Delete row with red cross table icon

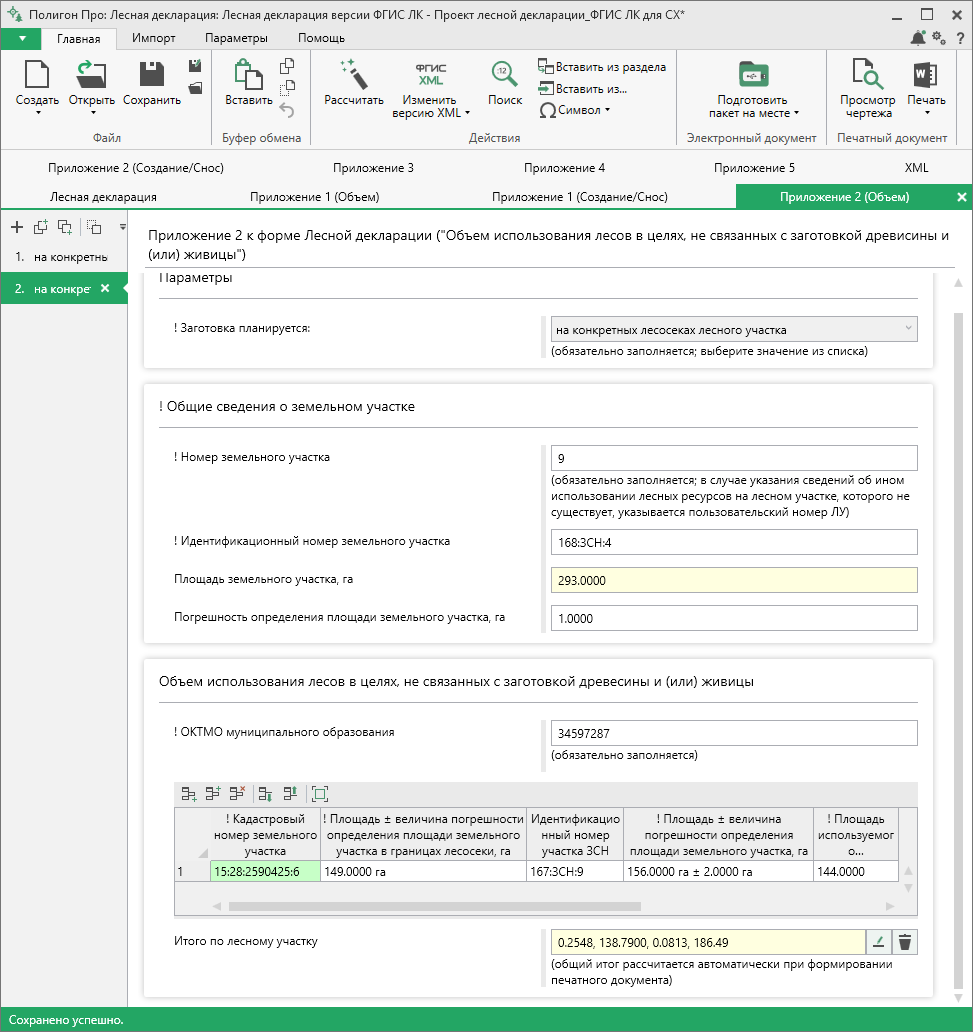pyautogui.click(x=237, y=794)
